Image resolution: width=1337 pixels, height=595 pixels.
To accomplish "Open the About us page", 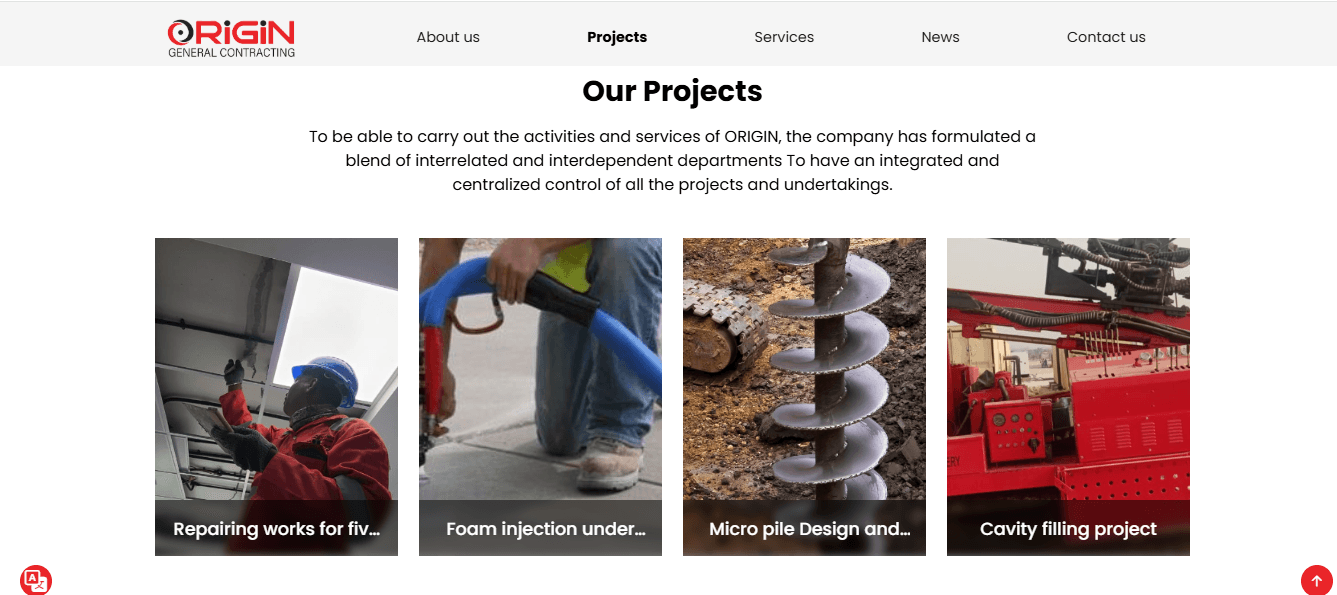I will (x=448, y=37).
